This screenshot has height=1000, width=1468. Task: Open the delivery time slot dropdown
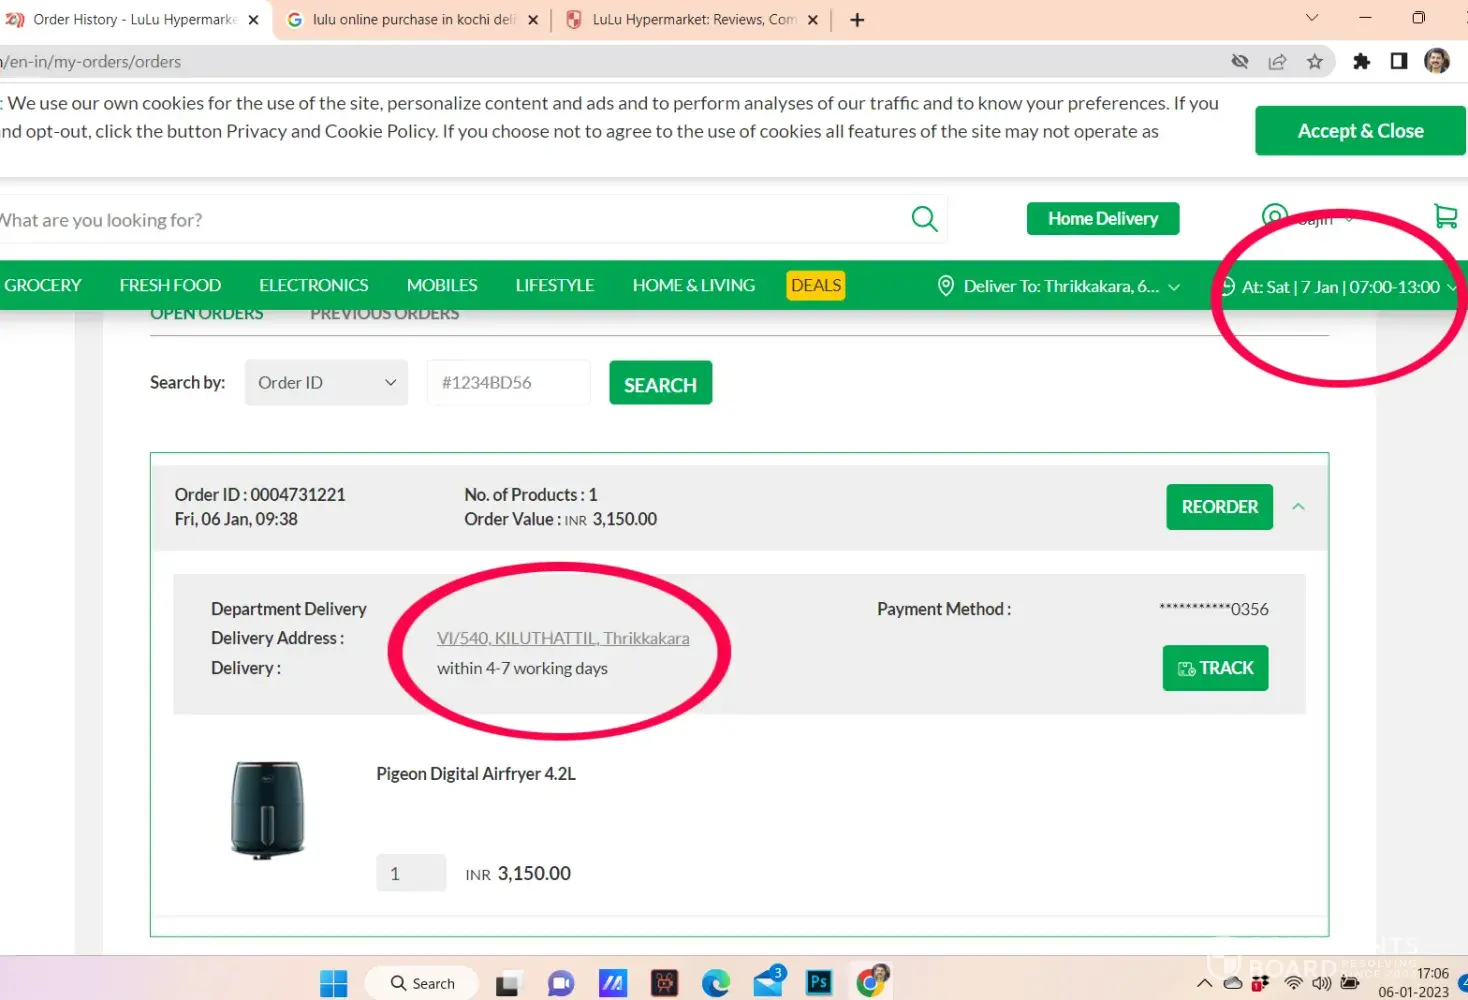1451,287
